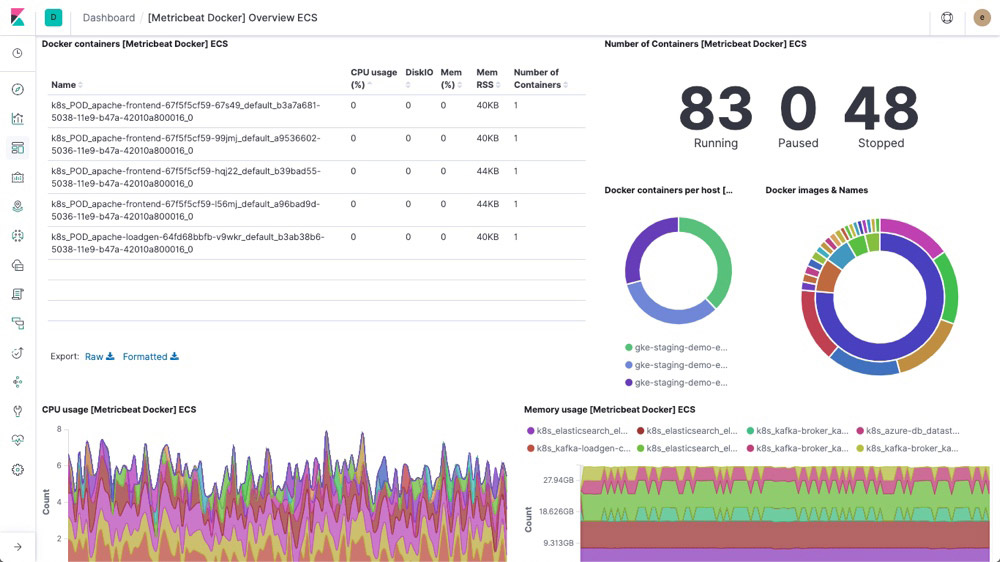
Task: Select row k8s_POD_apache-frontend-67f5f5cf59-hqj22
Action: click(316, 177)
